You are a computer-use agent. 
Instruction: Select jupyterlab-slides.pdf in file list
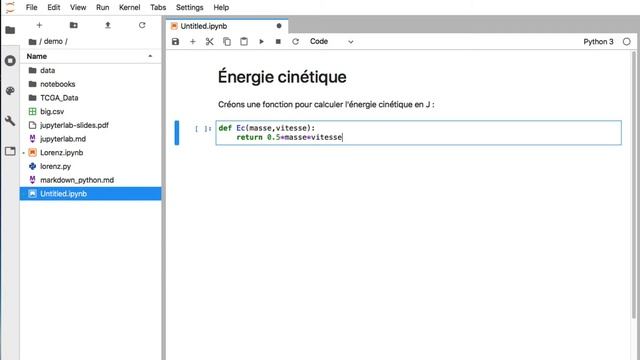[91, 125]
